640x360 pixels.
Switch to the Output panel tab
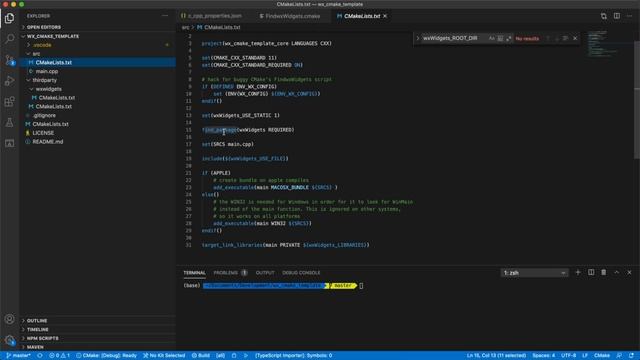coord(265,273)
